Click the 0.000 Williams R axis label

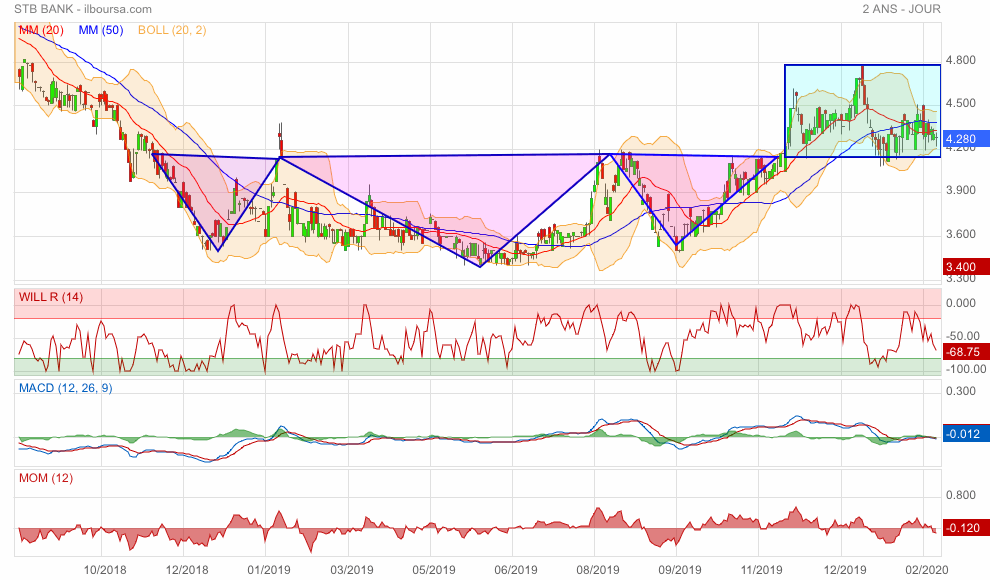(961, 303)
